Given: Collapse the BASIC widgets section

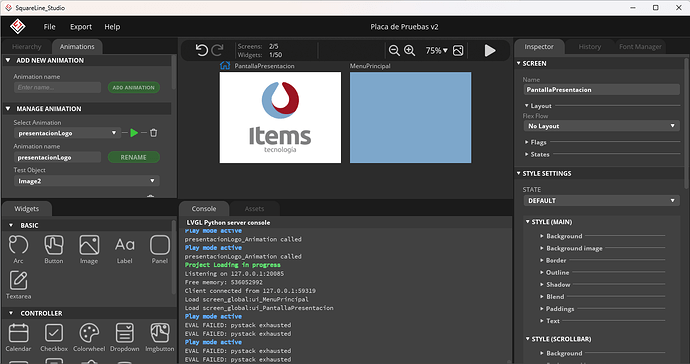Looking at the screenshot, I should coord(11,225).
